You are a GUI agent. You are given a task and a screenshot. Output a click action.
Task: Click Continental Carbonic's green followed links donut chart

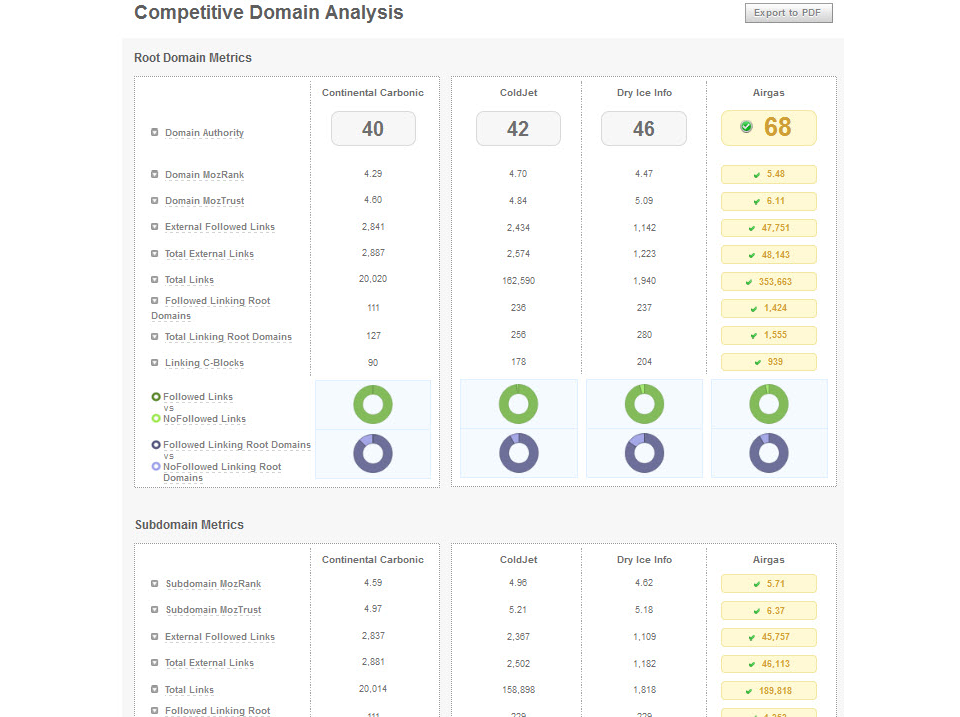tap(373, 404)
